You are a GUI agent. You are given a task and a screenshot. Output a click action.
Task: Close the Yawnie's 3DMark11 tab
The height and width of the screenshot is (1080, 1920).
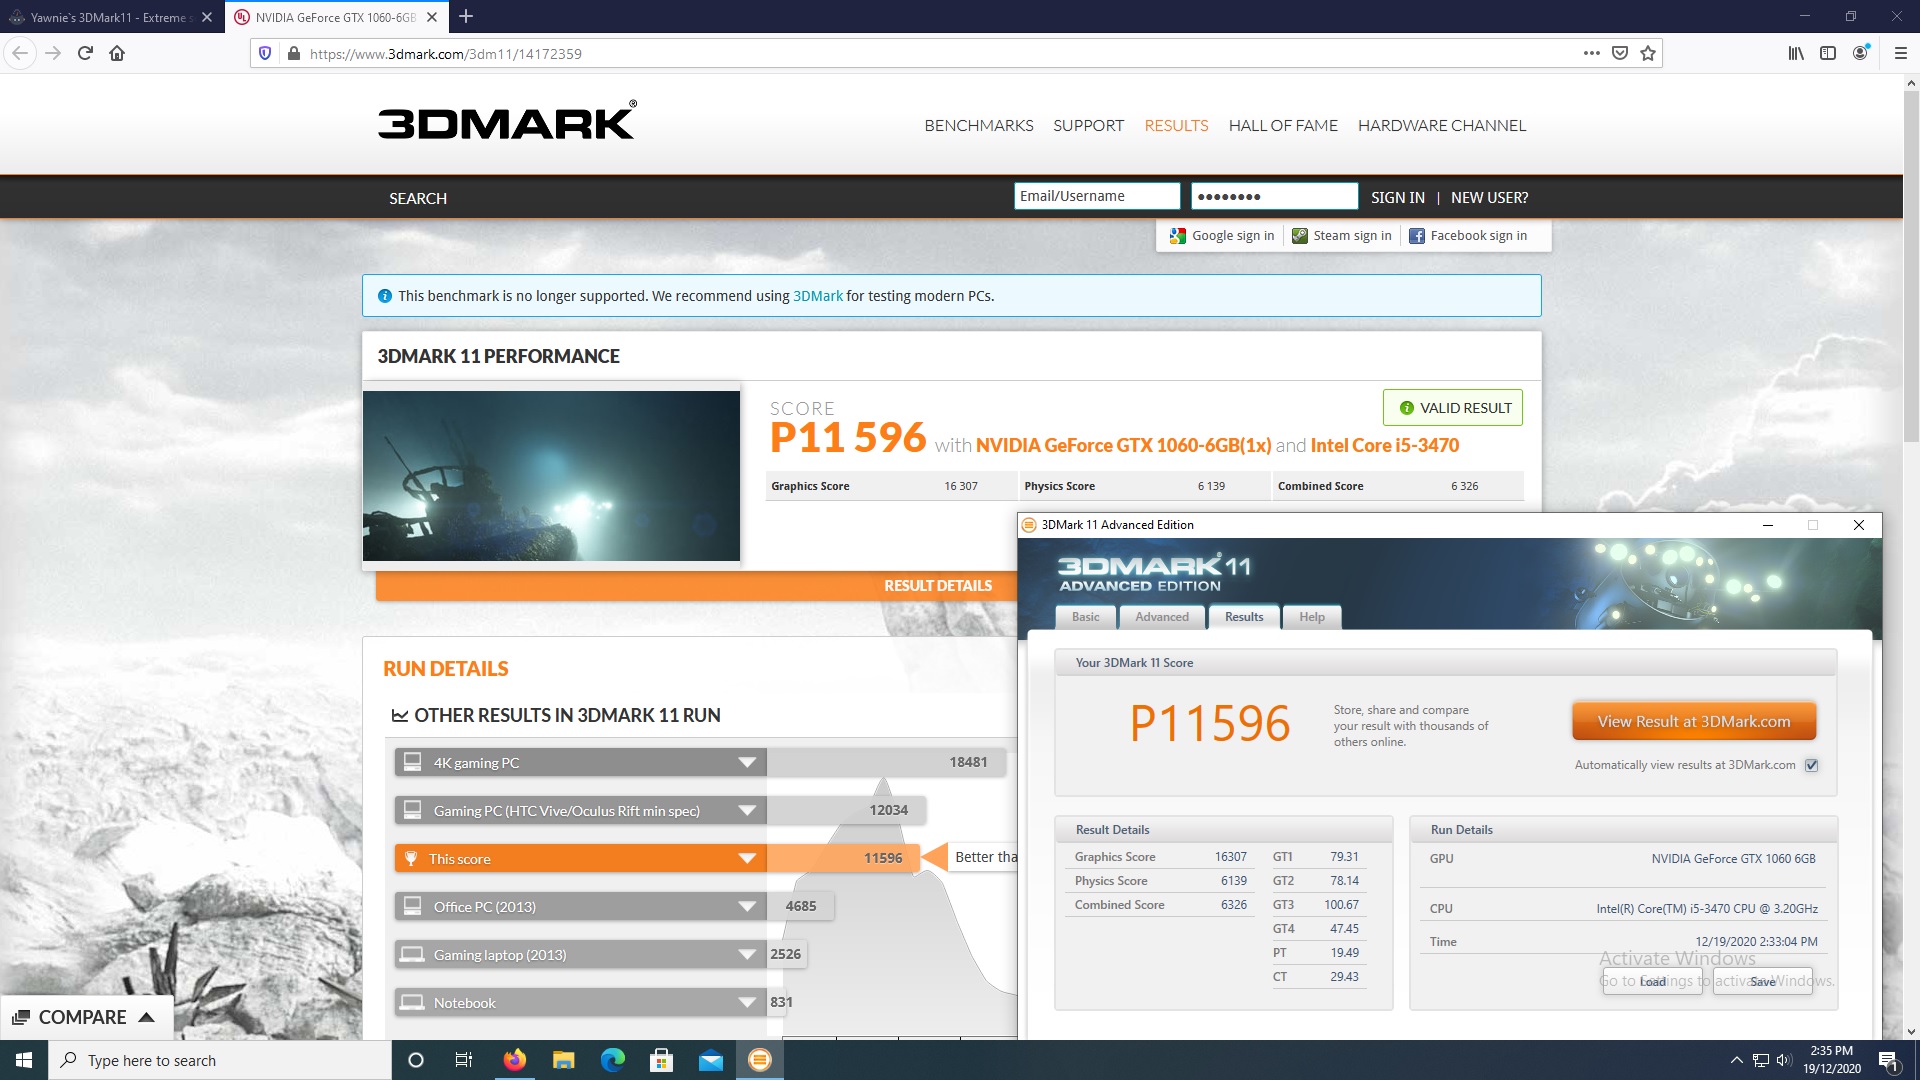[x=207, y=17]
